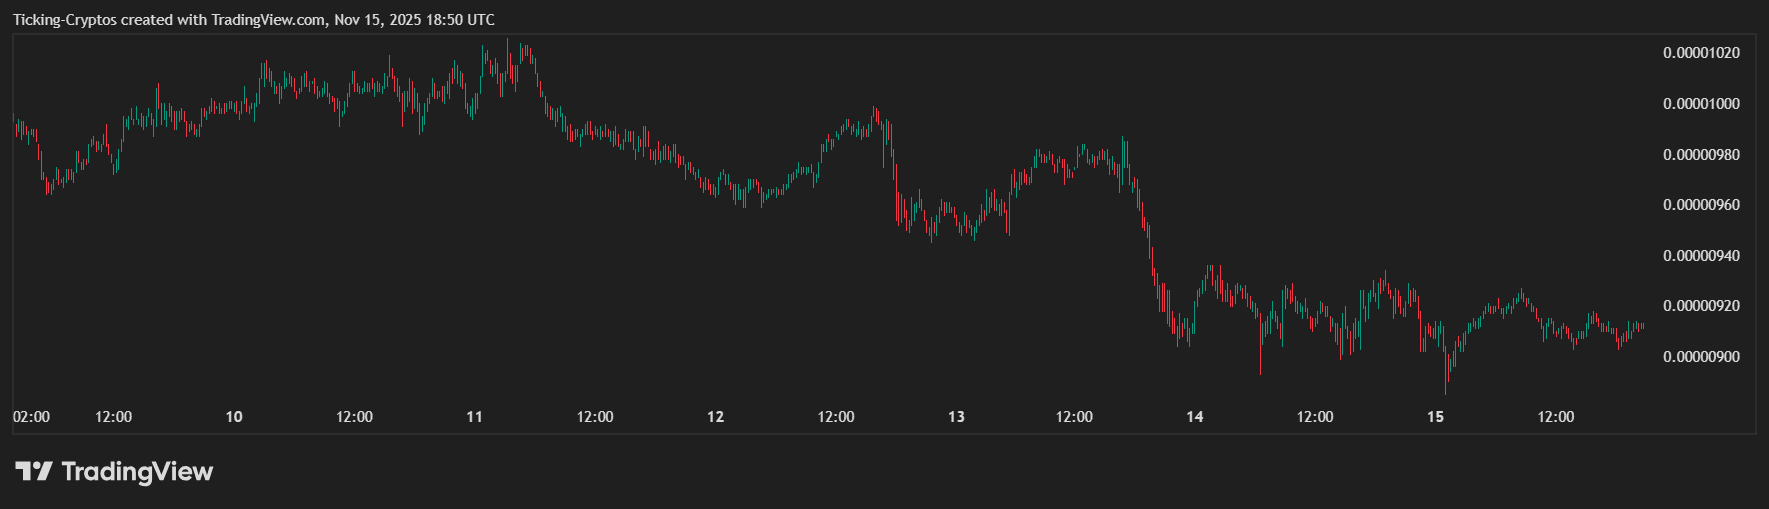Image resolution: width=1769 pixels, height=509 pixels.
Task: Click the 0.00000980 price level label
Action: 1701,155
